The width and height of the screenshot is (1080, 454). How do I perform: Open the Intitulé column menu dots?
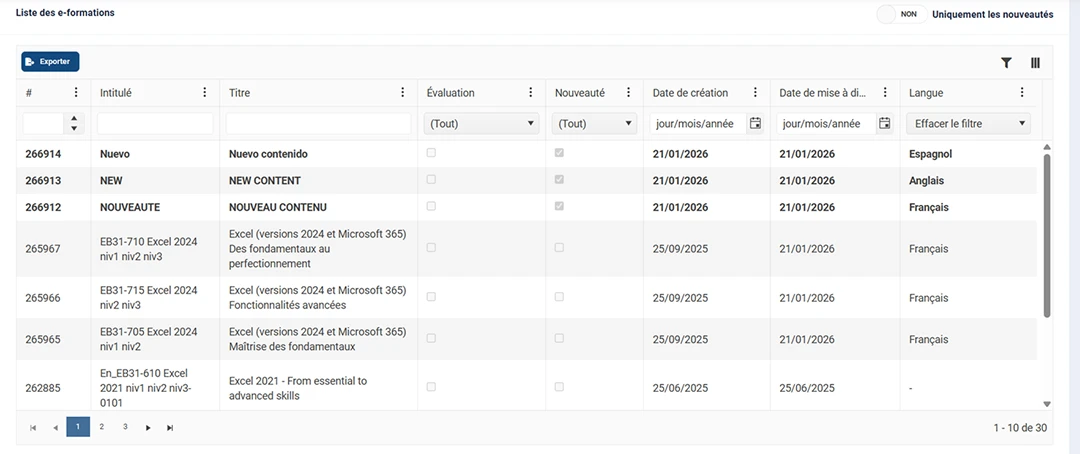(x=205, y=92)
